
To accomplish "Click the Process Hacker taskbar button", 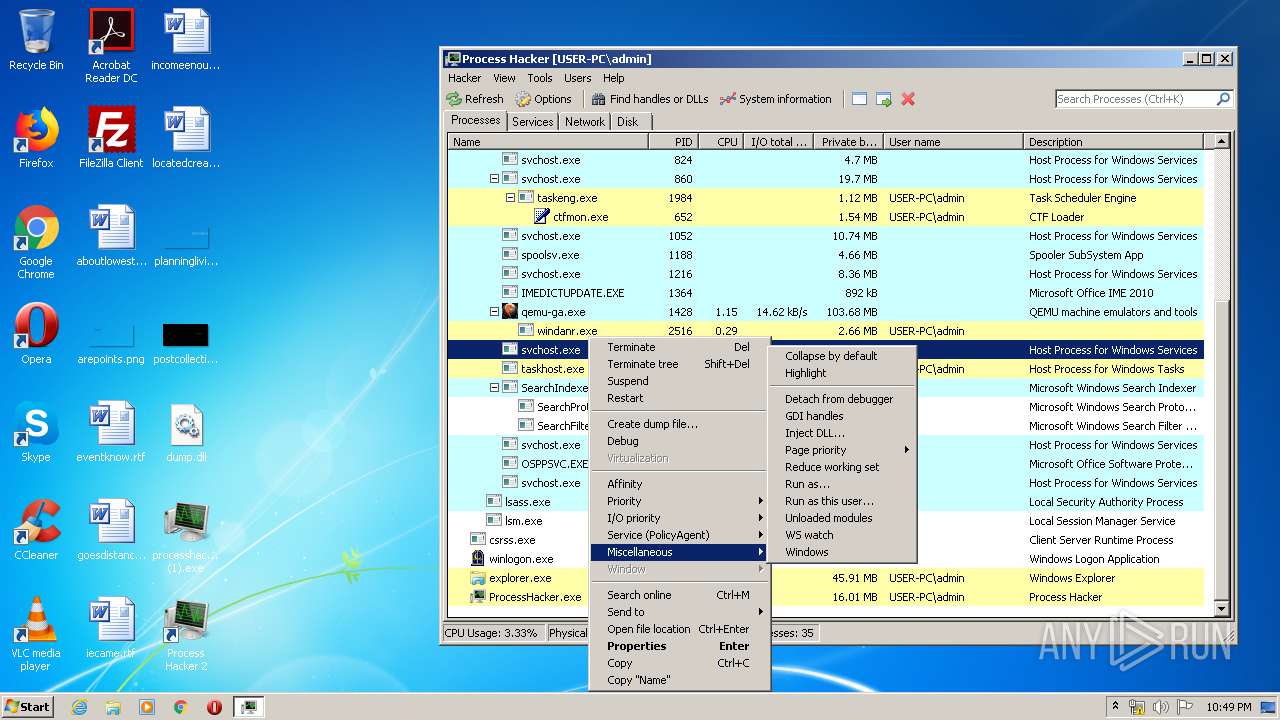I will [x=248, y=707].
